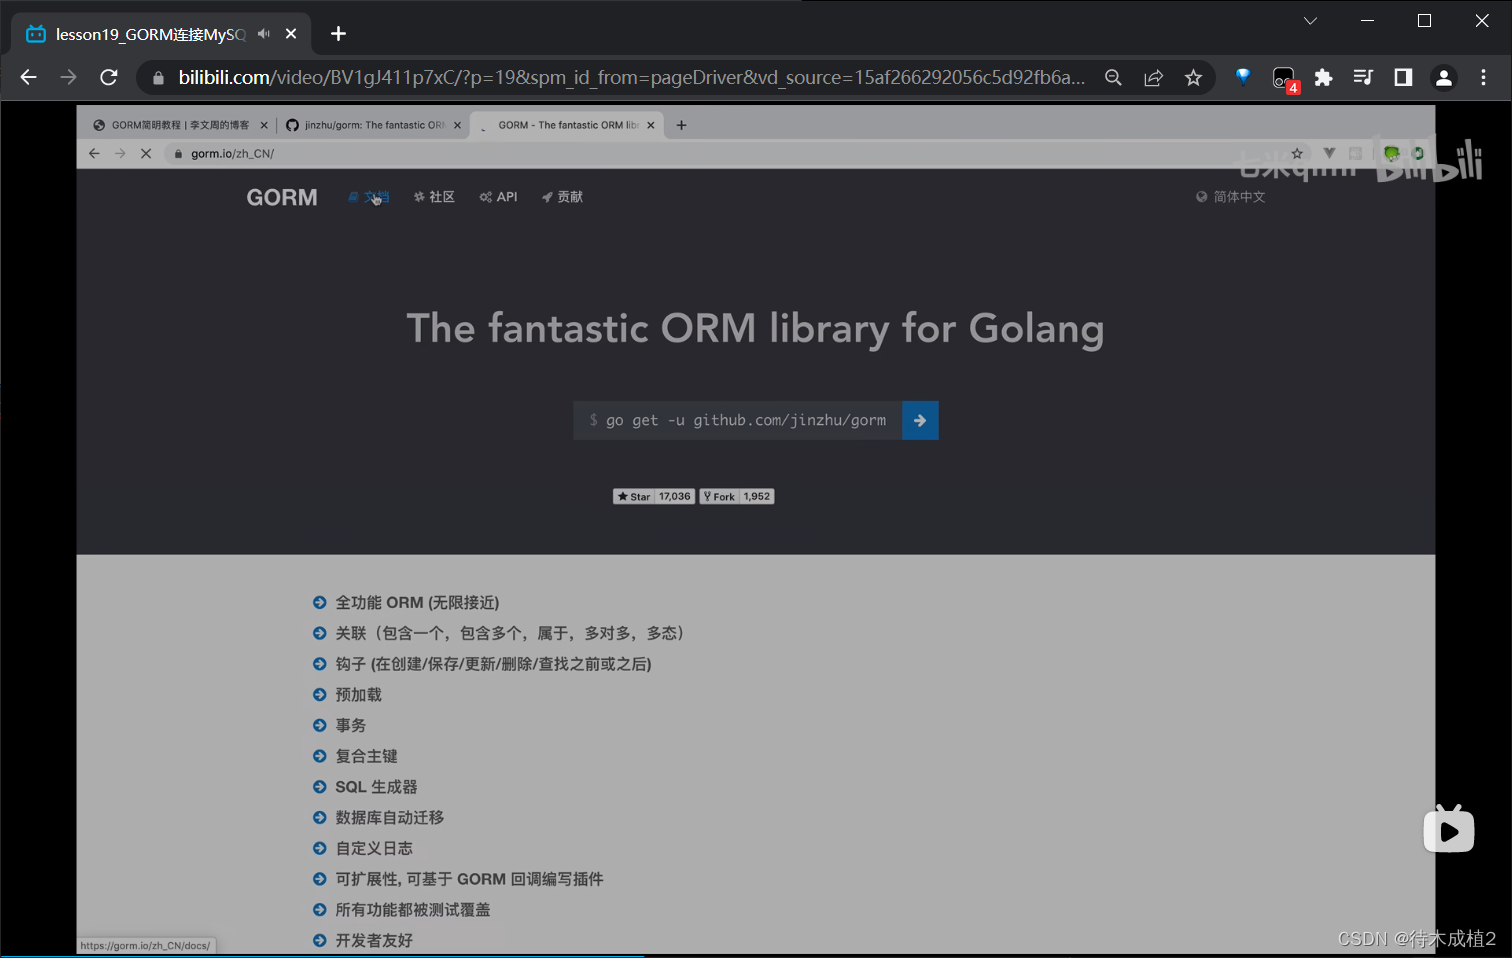Bookmark this page with star icon

pos(1193,77)
